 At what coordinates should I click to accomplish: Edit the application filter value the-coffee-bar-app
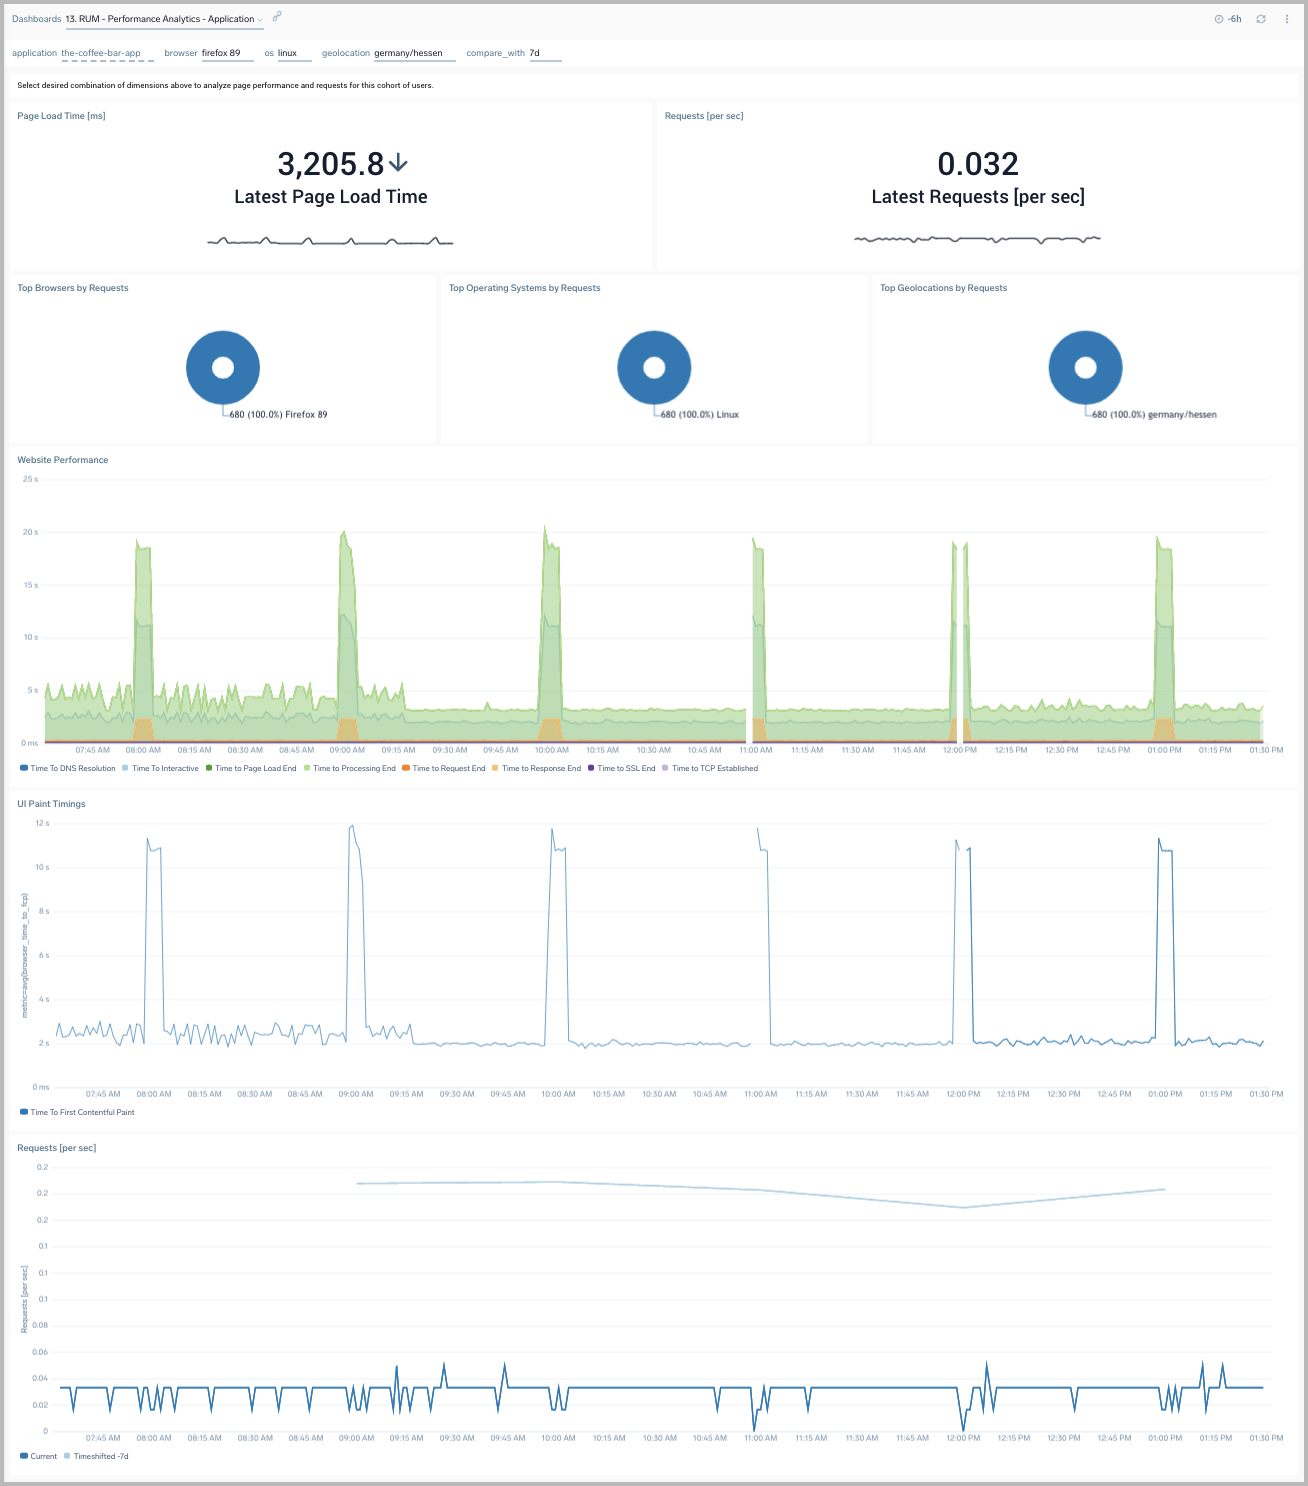[x=107, y=53]
